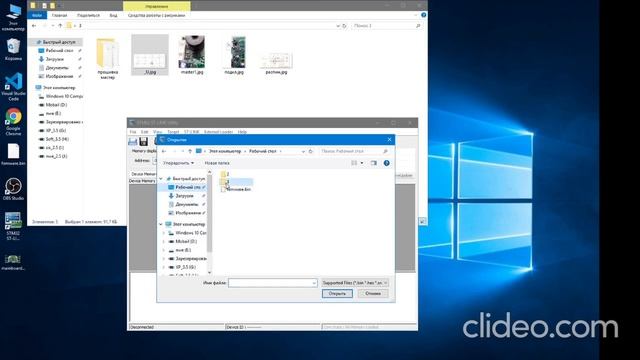Viewport: 640px width, 360px height.
Task: Click the Открыть button in the dialog
Action: (x=337, y=293)
